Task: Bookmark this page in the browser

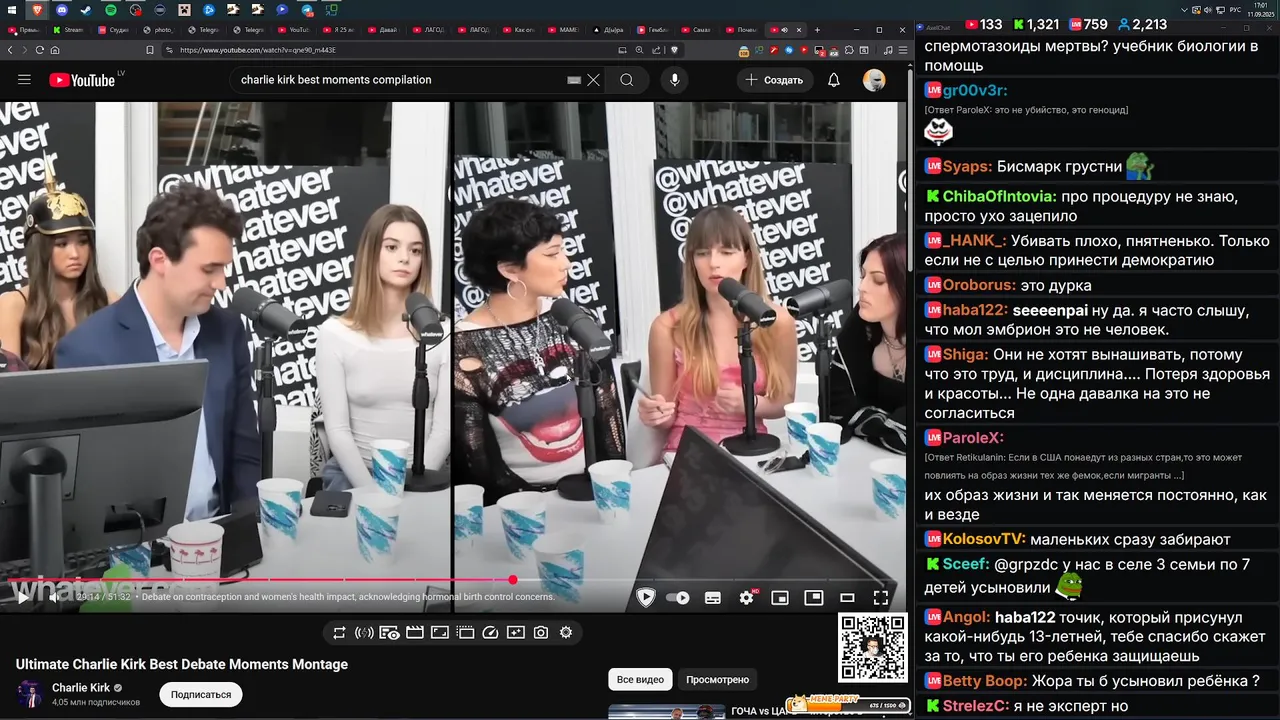Action: pyautogui.click(x=150, y=50)
